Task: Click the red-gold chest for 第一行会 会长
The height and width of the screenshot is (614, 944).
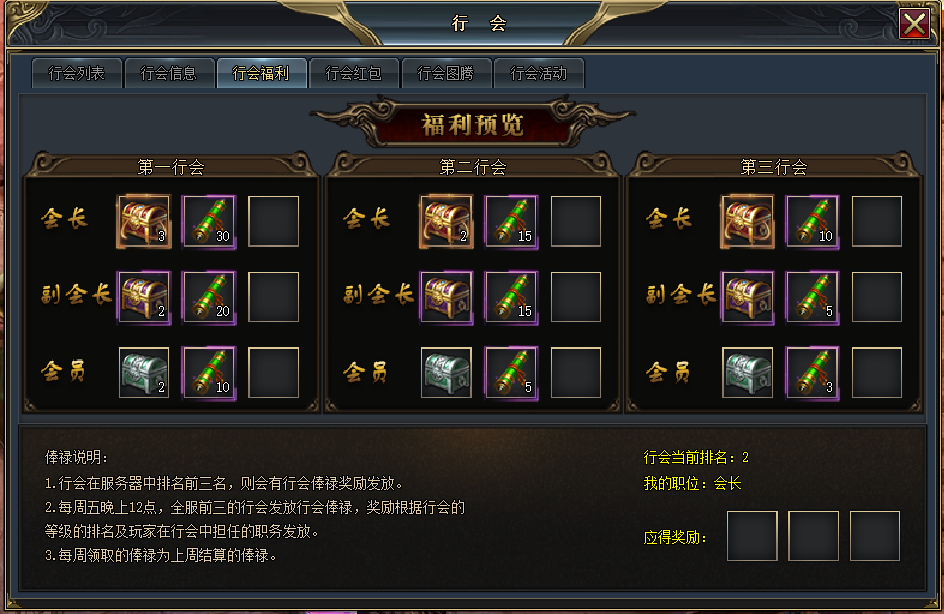Action: pyautogui.click(x=144, y=222)
